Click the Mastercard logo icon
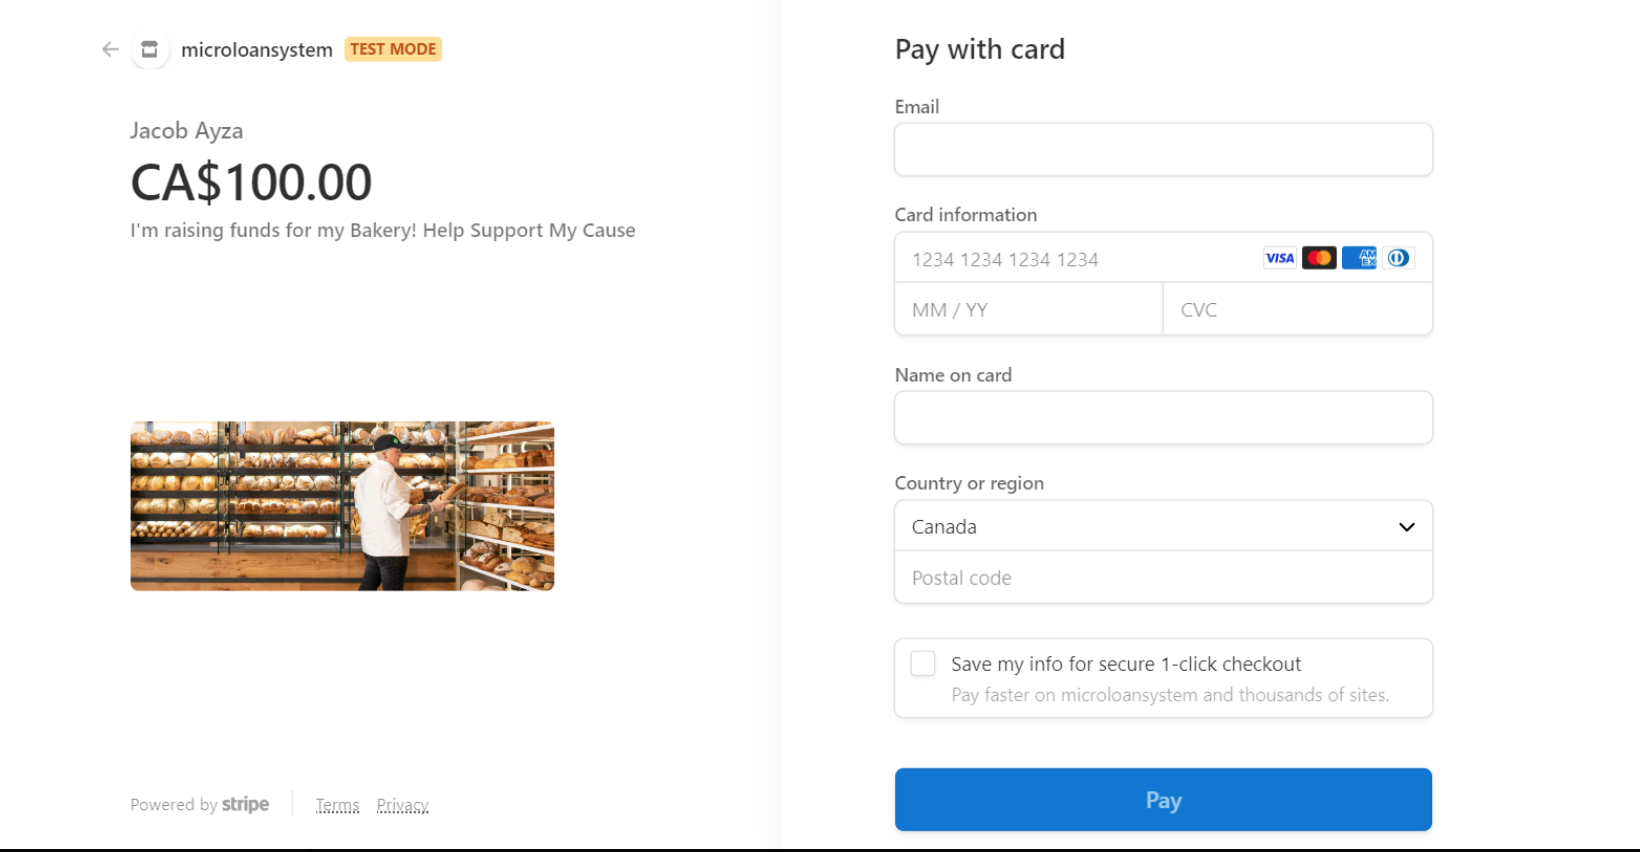This screenshot has width=1640, height=852. 1319,258
